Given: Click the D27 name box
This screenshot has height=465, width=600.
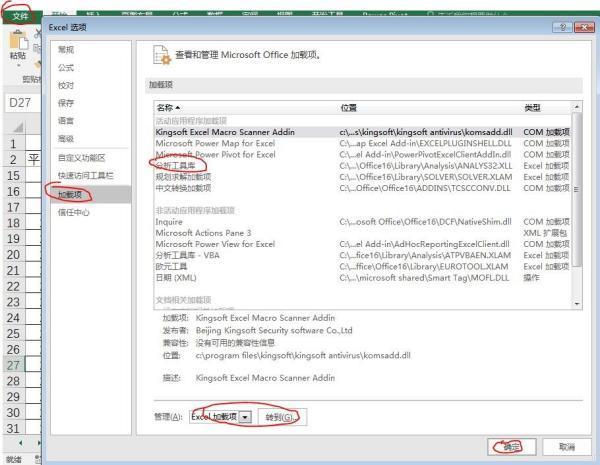Looking at the screenshot, I should [22, 103].
